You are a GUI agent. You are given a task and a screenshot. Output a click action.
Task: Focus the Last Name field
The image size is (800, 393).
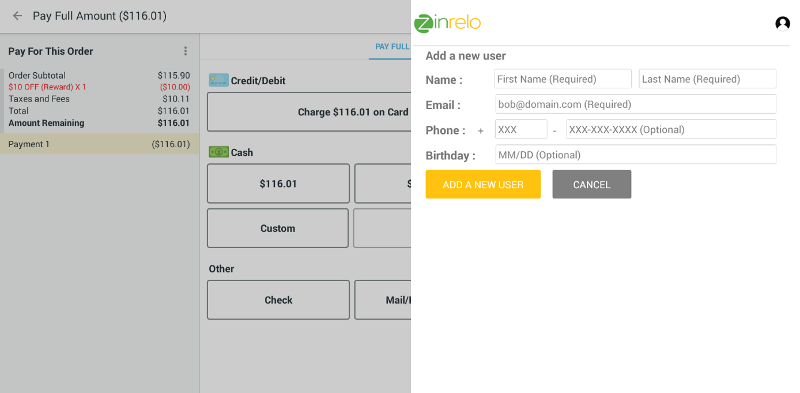pyautogui.click(x=708, y=79)
